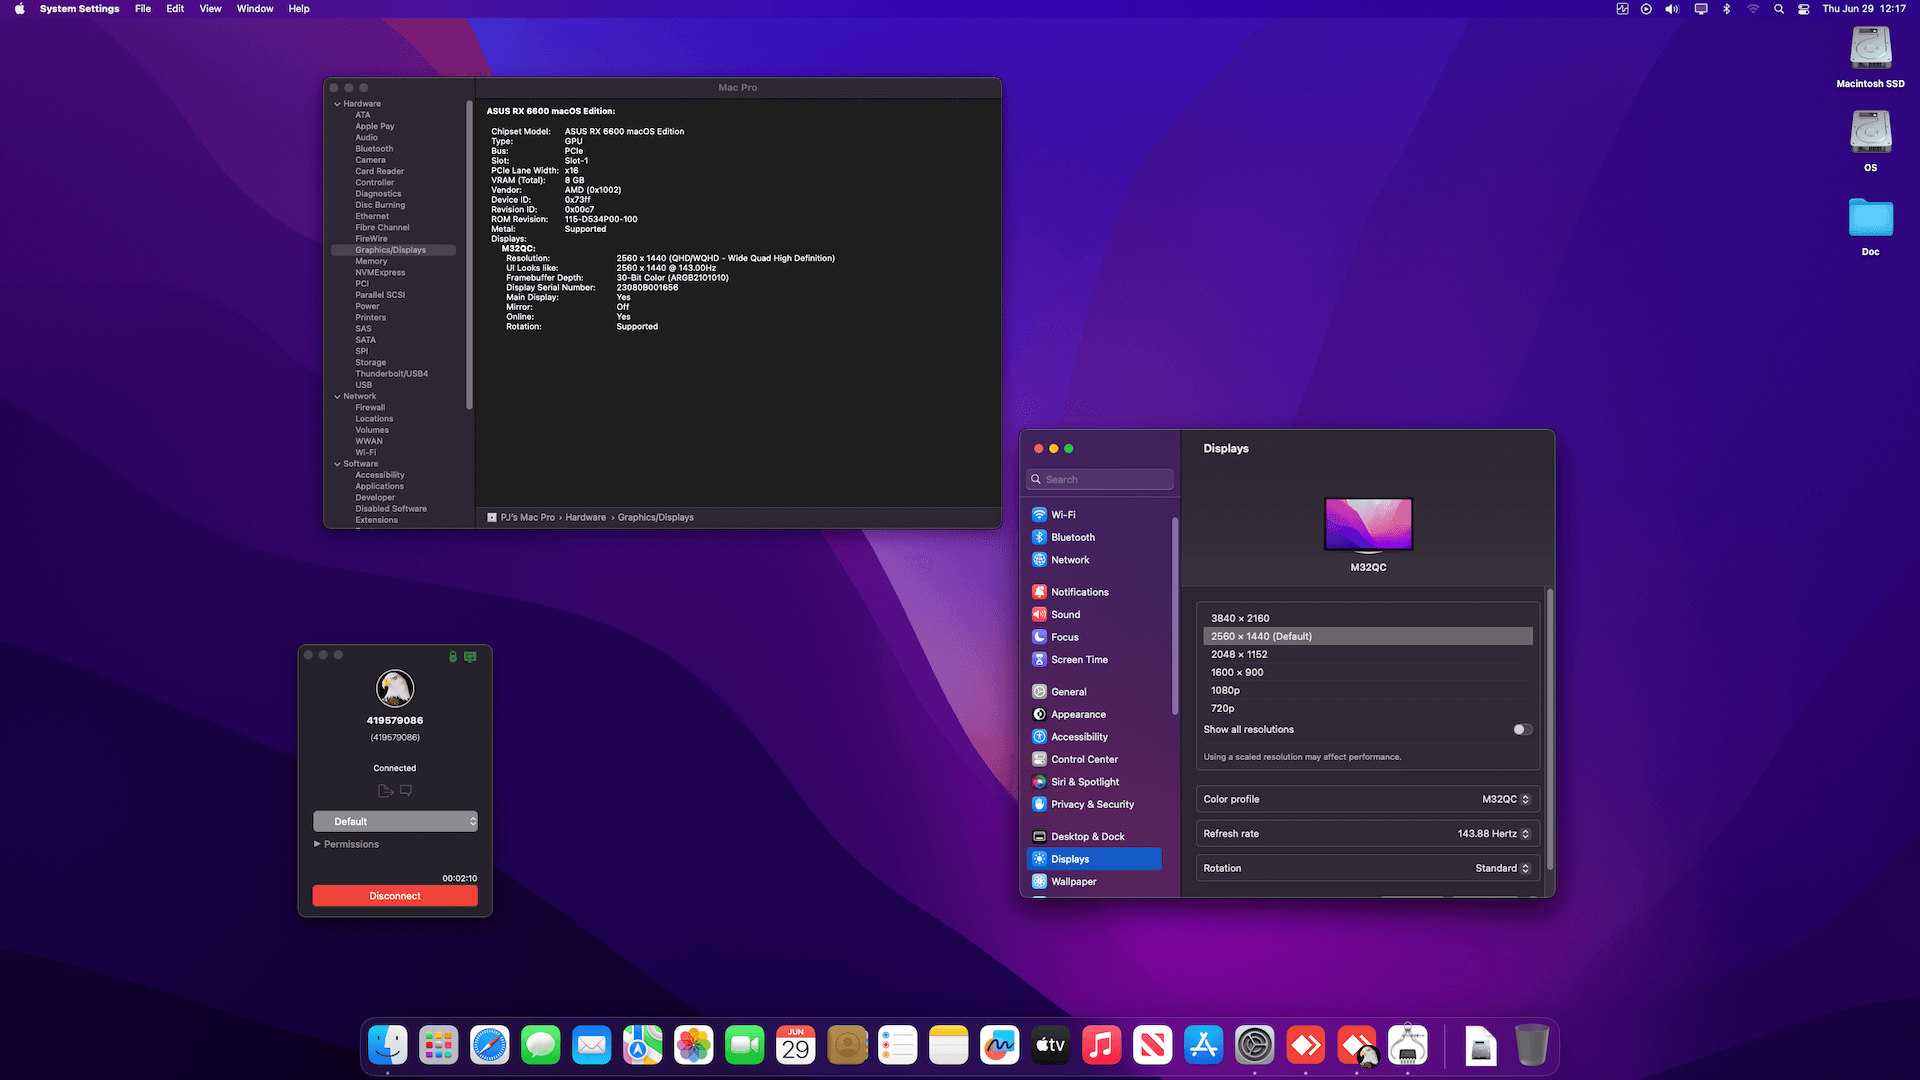Click the file transfer icon under Connected
This screenshot has height=1080, width=1920.
[x=385, y=791]
